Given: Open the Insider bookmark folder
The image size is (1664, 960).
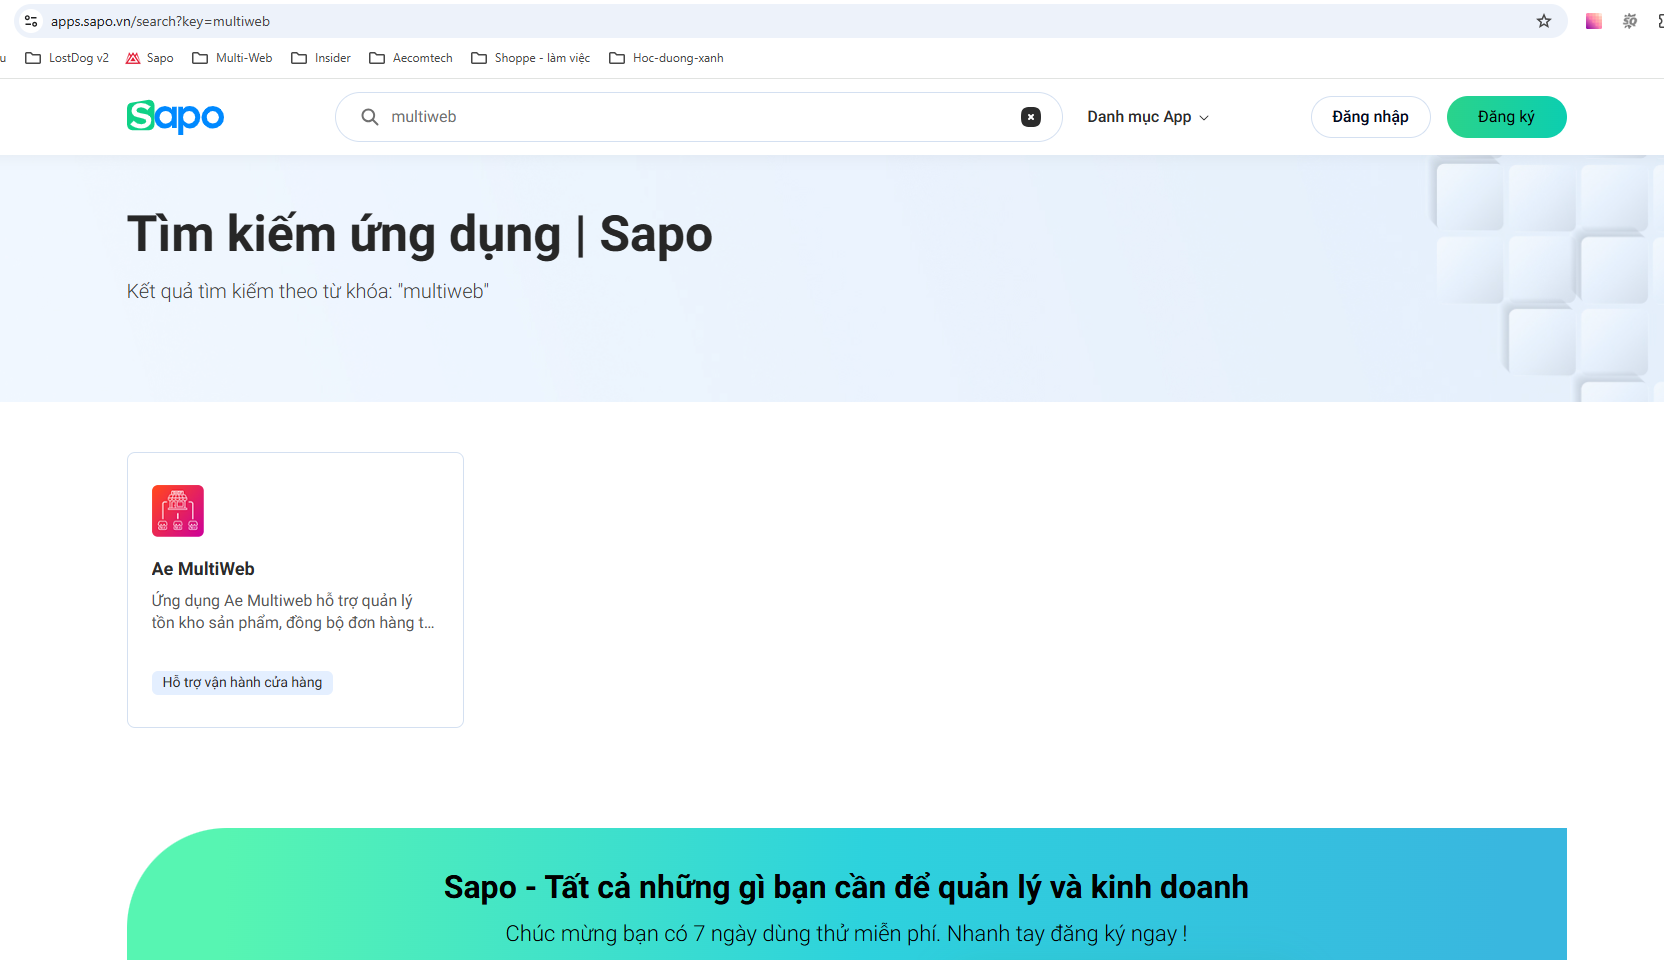Looking at the screenshot, I should click(321, 58).
